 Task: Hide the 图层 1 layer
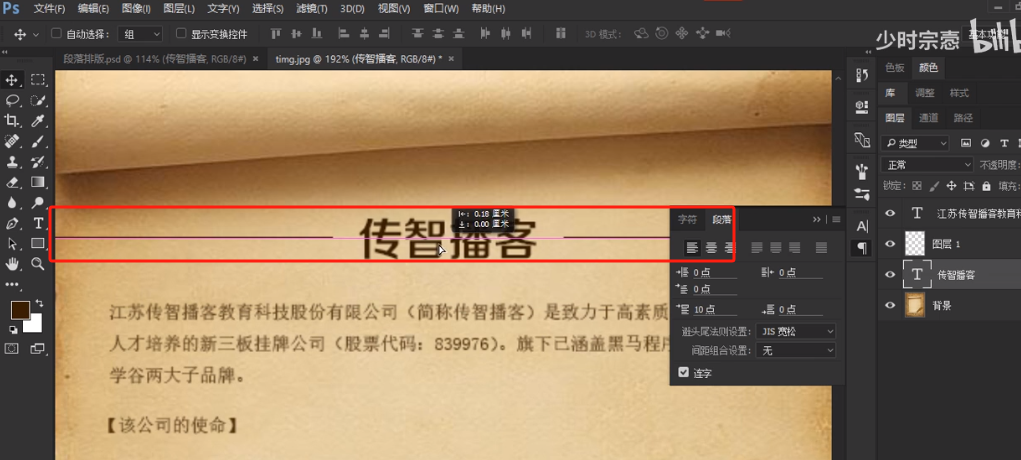(890, 244)
